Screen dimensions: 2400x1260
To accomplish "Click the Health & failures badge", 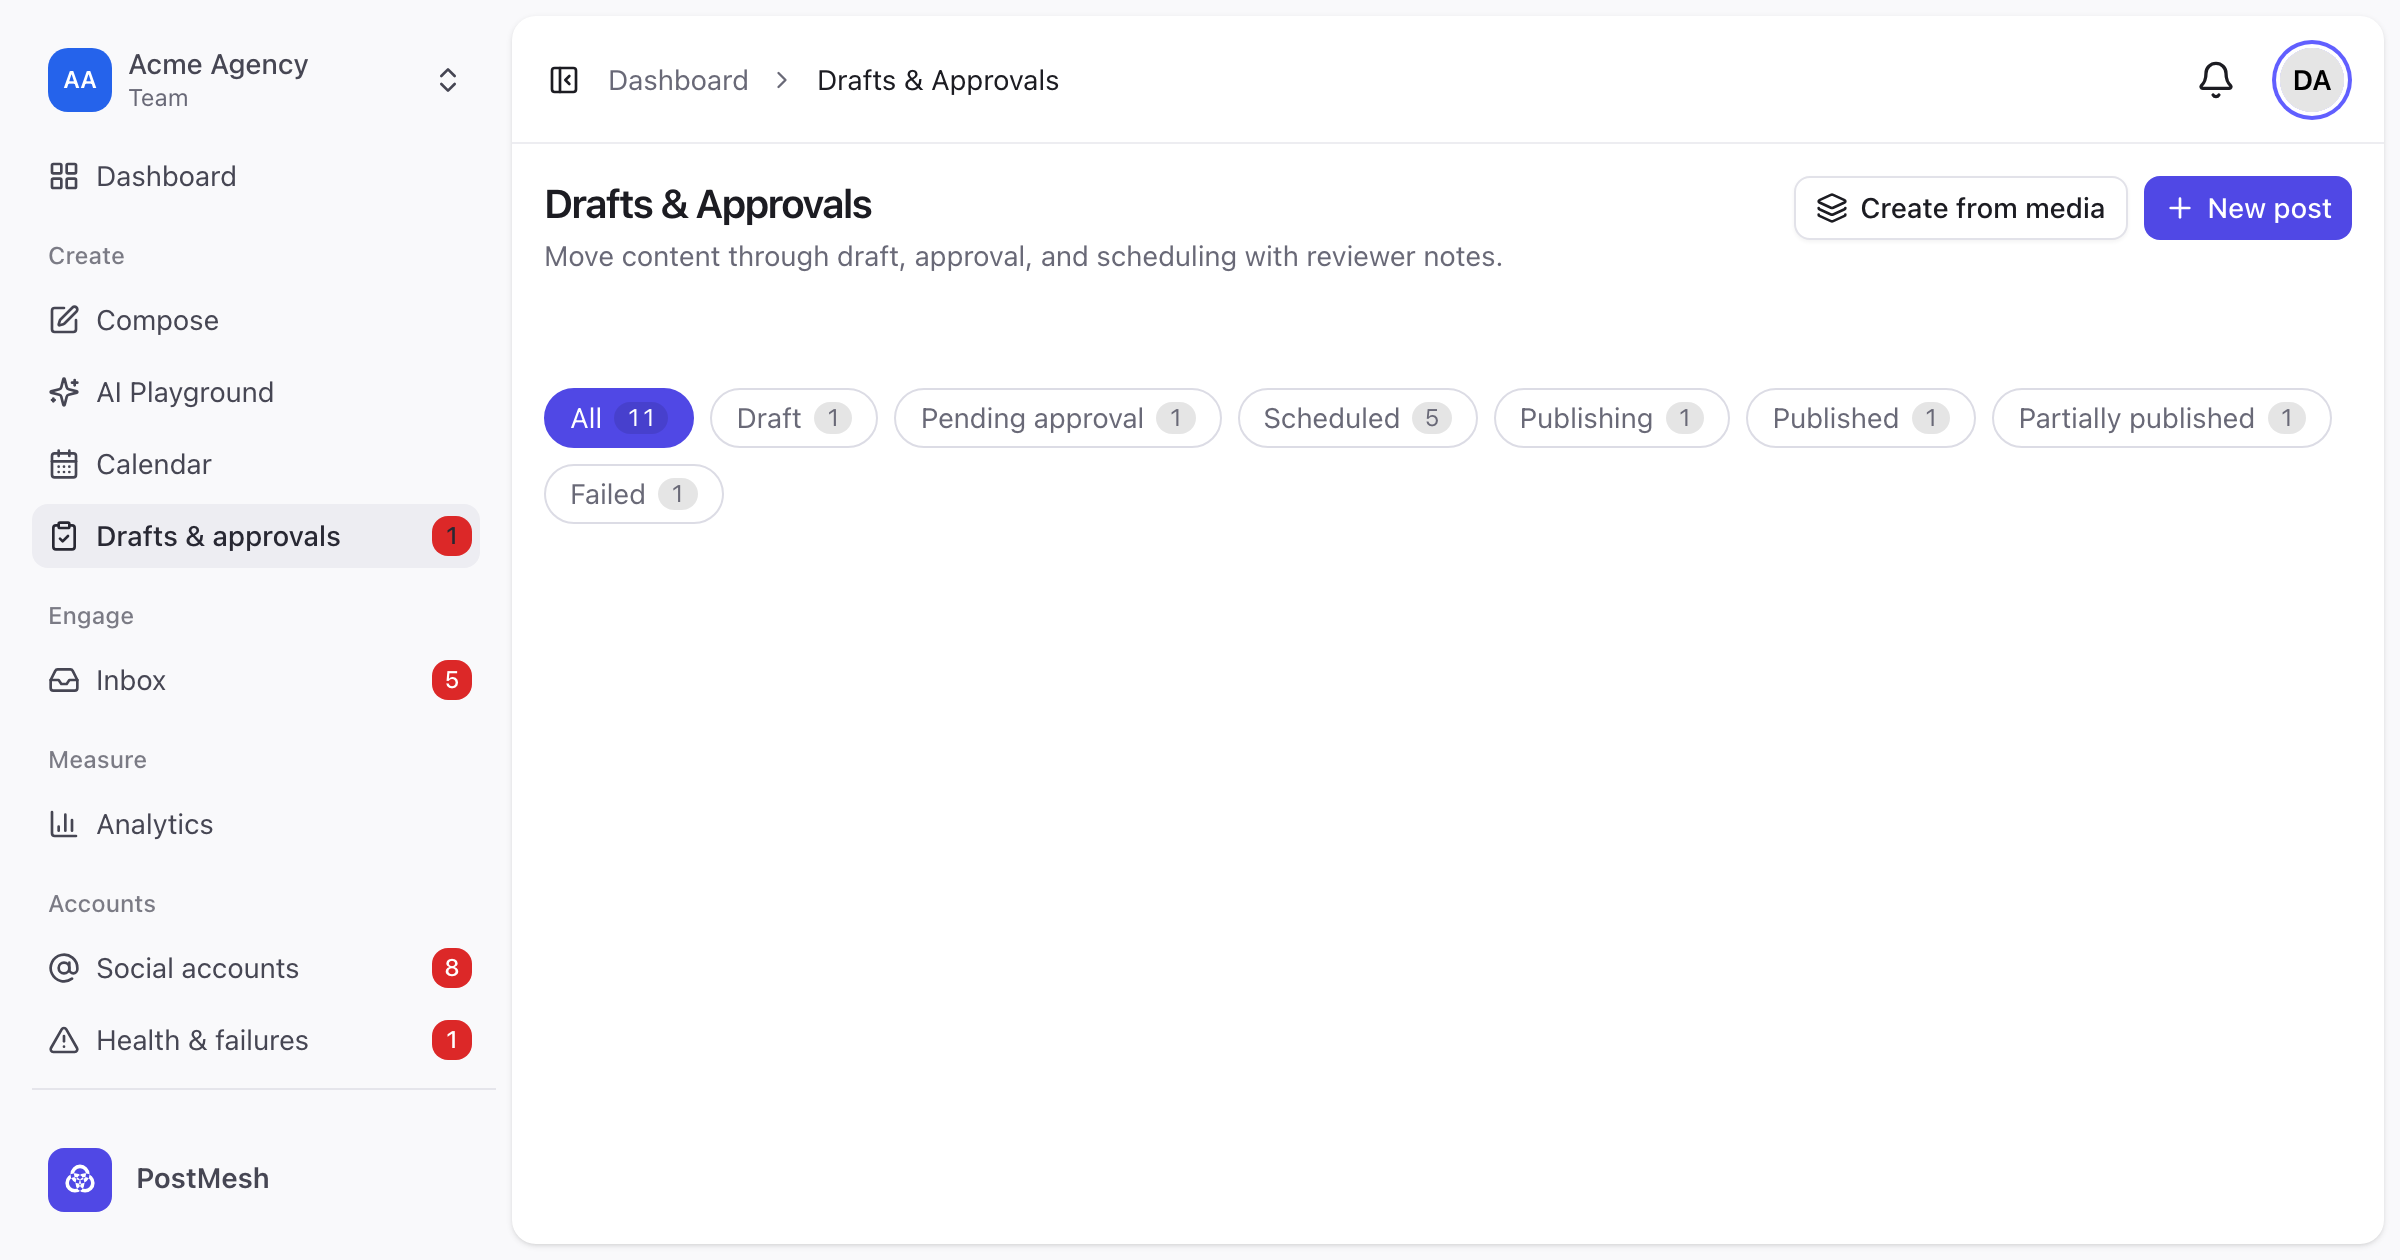I will [452, 1040].
